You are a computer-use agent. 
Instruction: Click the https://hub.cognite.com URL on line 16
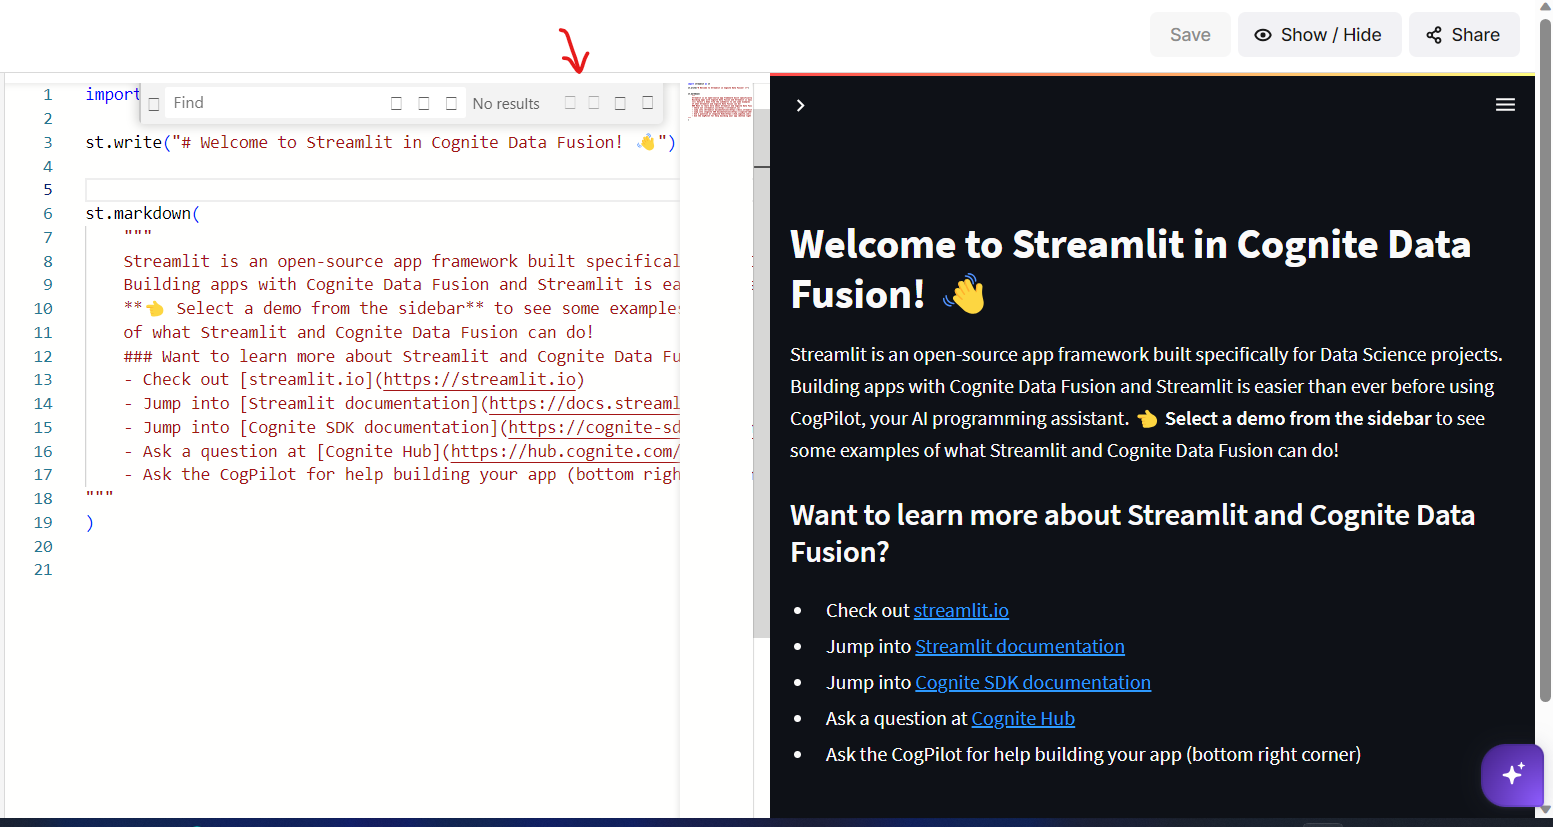(565, 451)
